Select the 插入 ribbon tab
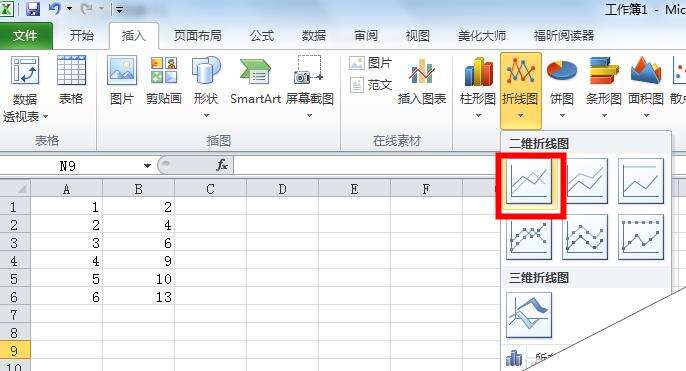This screenshot has height=371, width=686. 133,35
